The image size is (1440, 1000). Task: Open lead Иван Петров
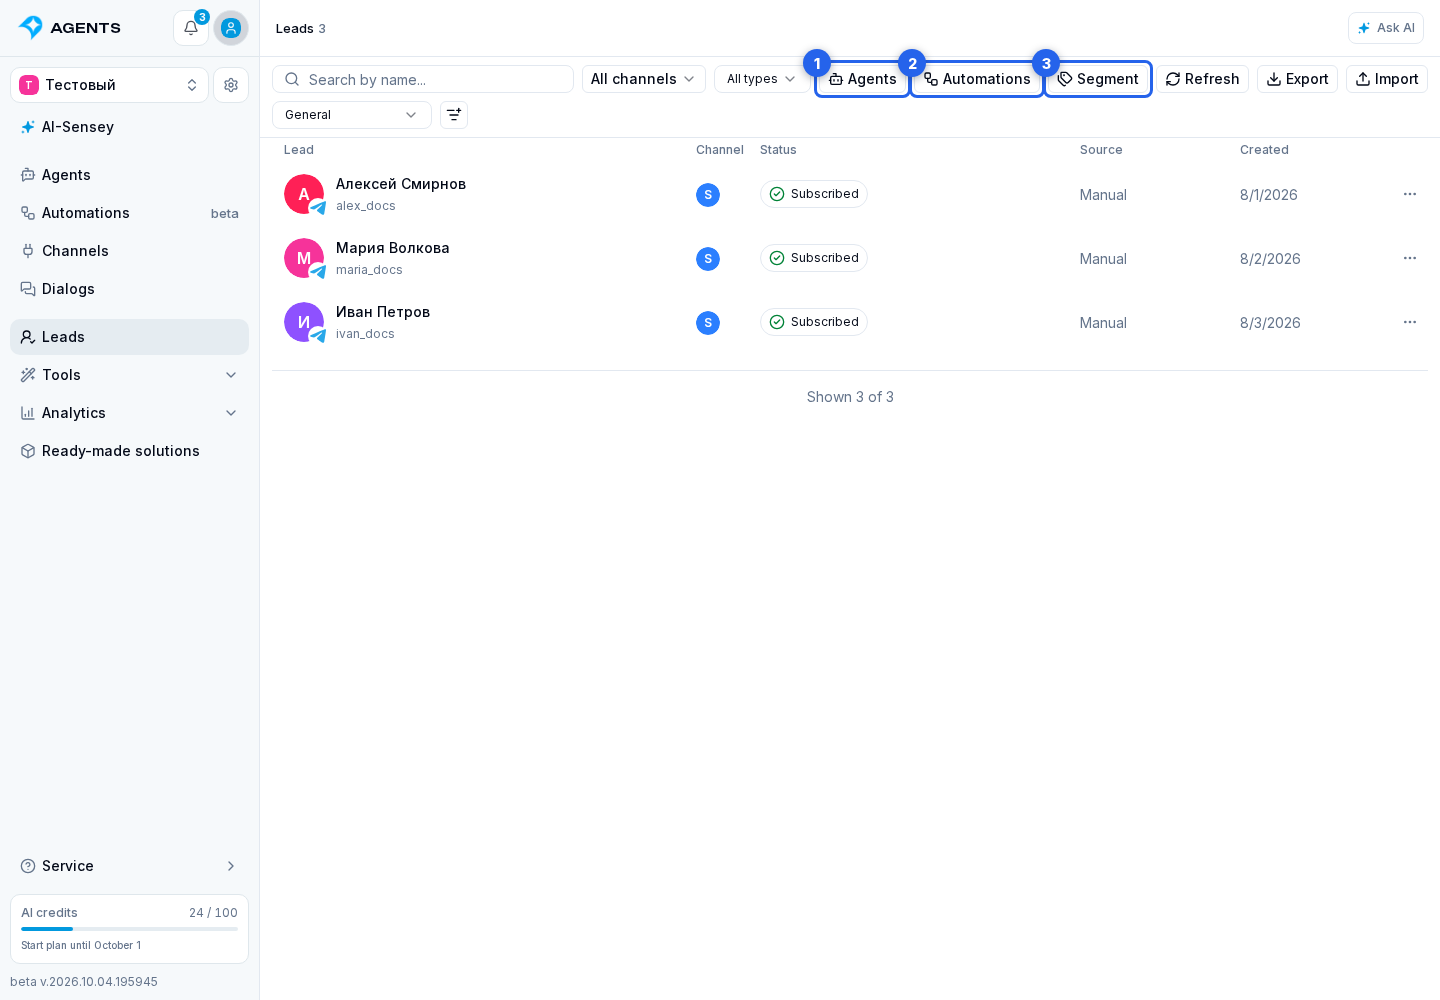coord(383,312)
